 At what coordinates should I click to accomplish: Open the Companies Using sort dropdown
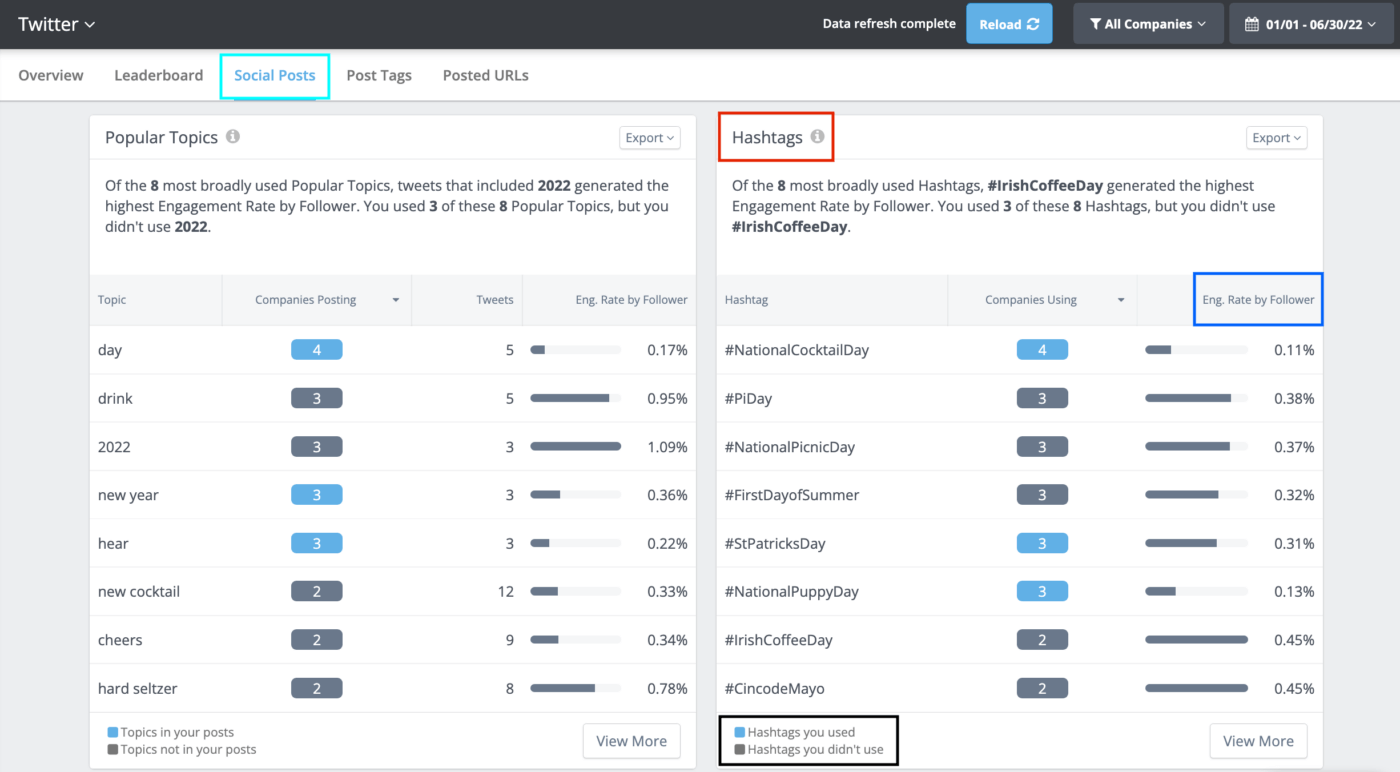pyautogui.click(x=1120, y=299)
